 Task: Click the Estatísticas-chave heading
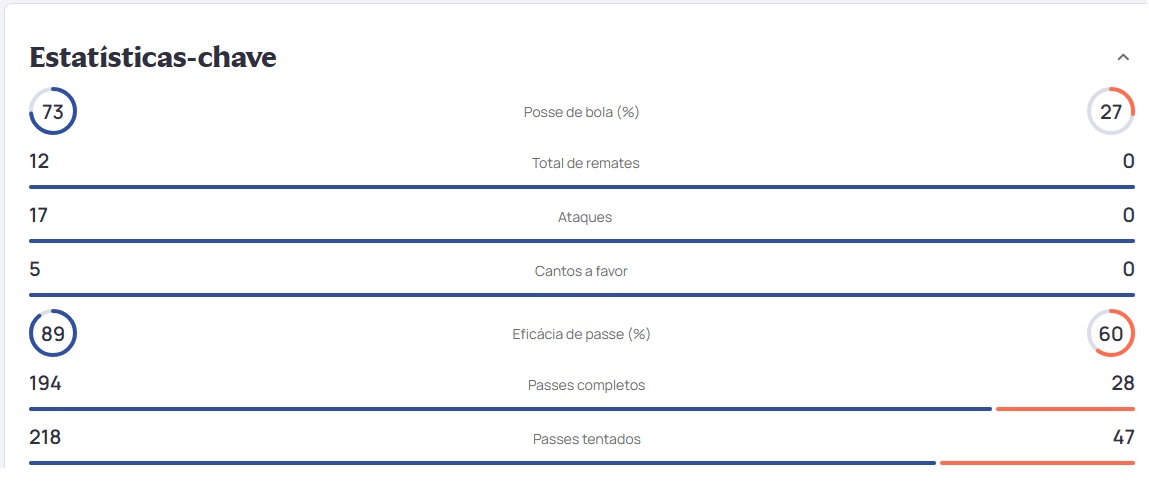(x=153, y=58)
